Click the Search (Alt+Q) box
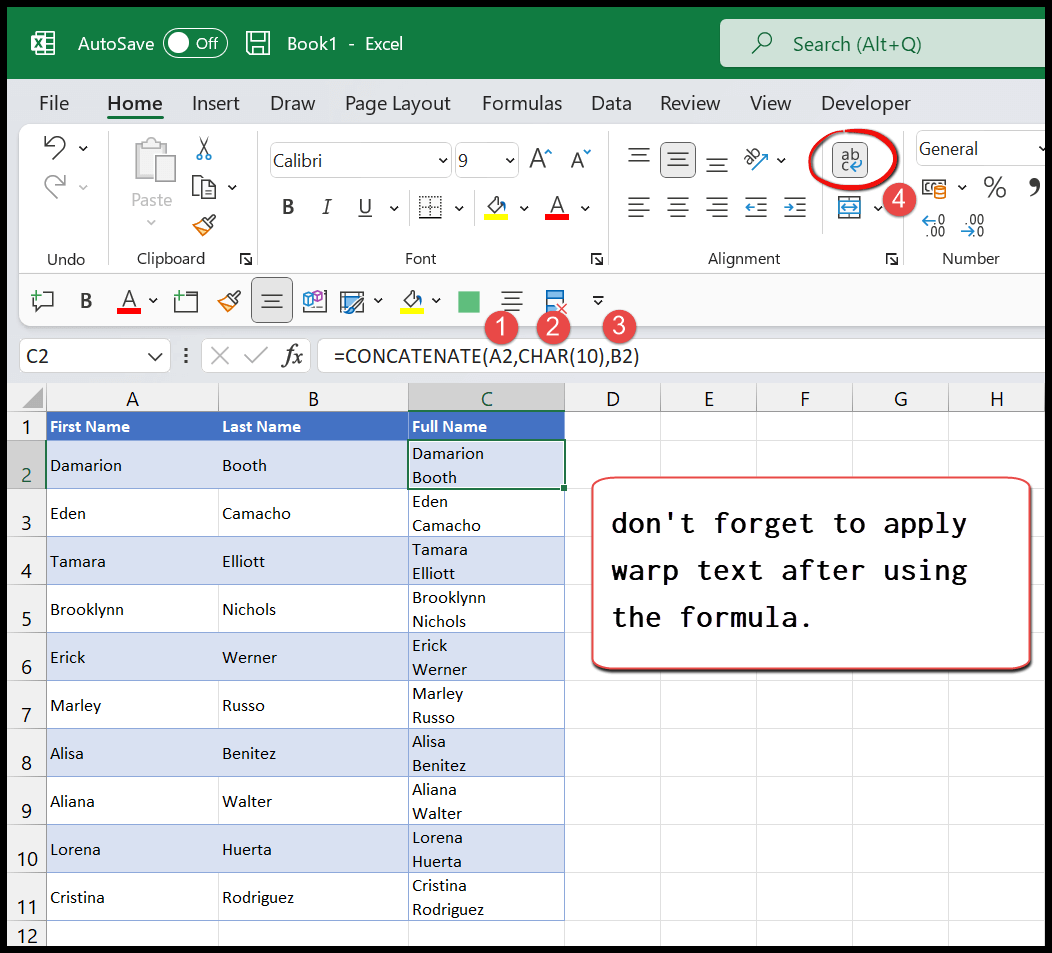 tap(882, 44)
